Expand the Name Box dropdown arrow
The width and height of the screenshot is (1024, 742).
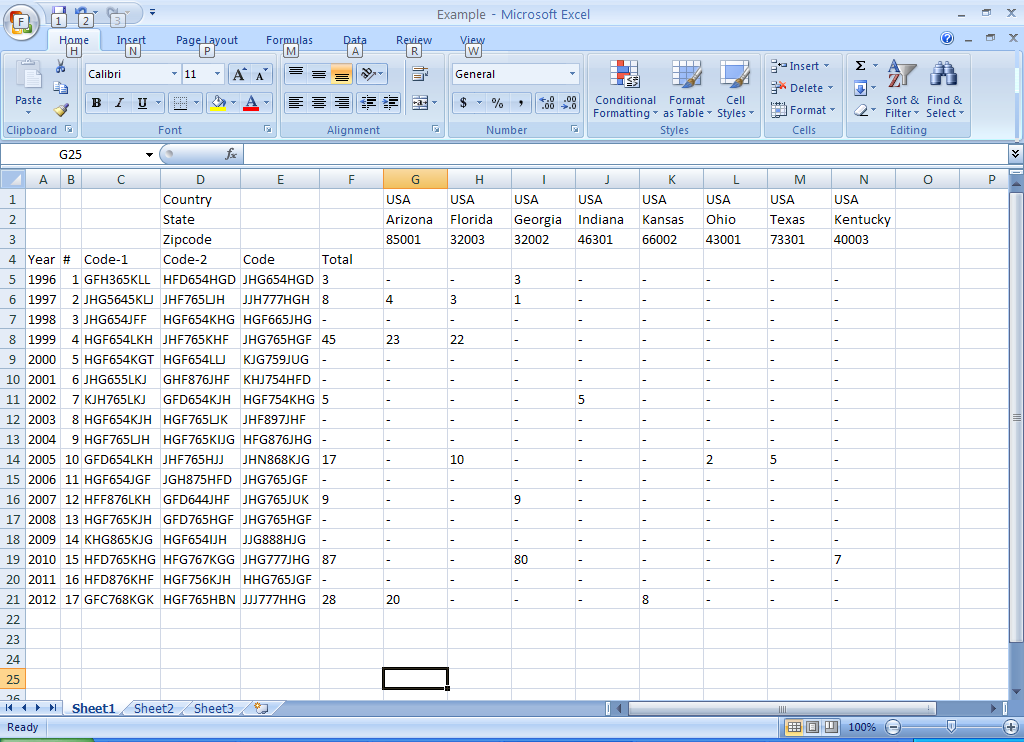click(x=149, y=155)
